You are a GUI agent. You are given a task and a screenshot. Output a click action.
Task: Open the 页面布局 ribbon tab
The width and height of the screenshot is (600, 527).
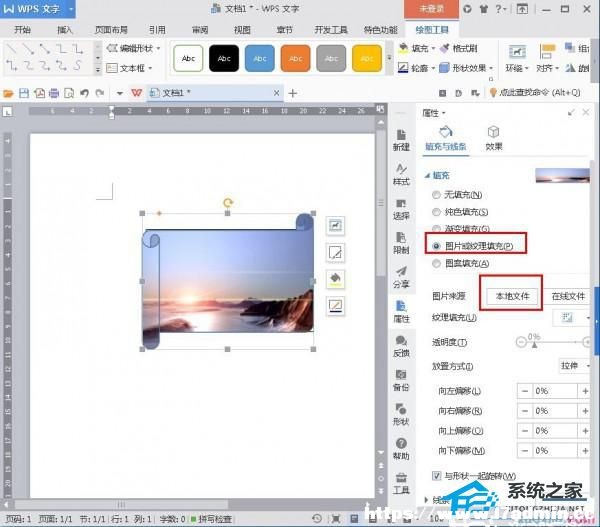[x=111, y=30]
